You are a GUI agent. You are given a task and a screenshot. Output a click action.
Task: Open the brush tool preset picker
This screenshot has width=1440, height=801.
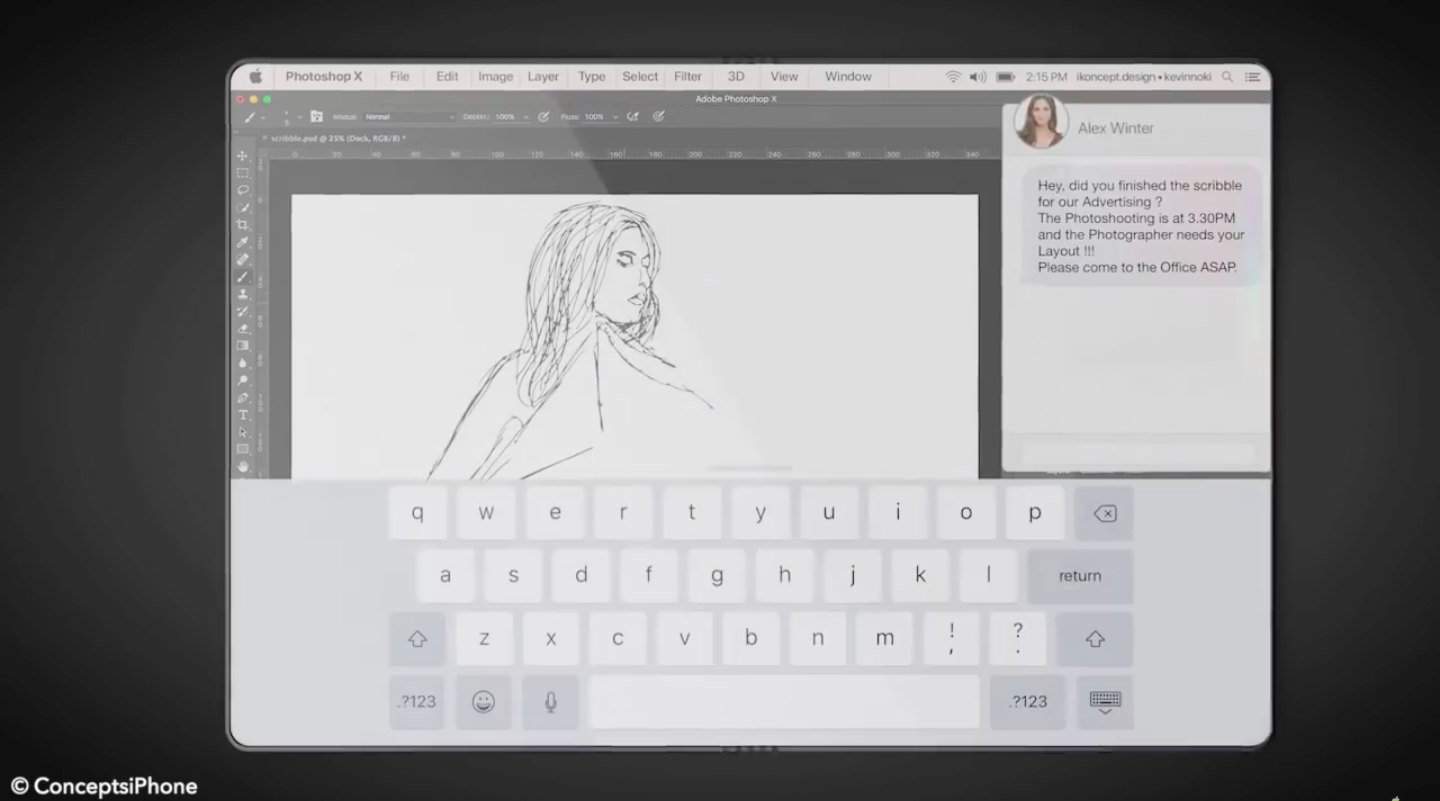254,117
